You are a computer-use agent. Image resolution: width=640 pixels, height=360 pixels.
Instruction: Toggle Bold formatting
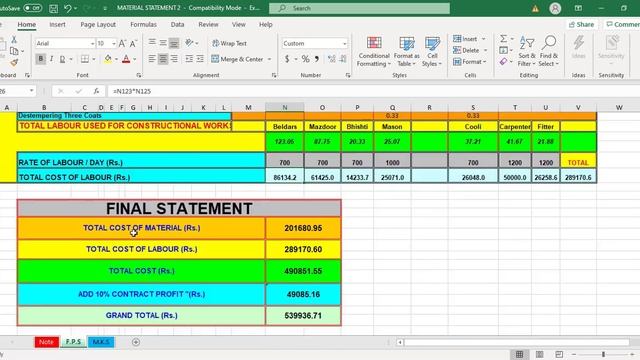click(x=40, y=59)
